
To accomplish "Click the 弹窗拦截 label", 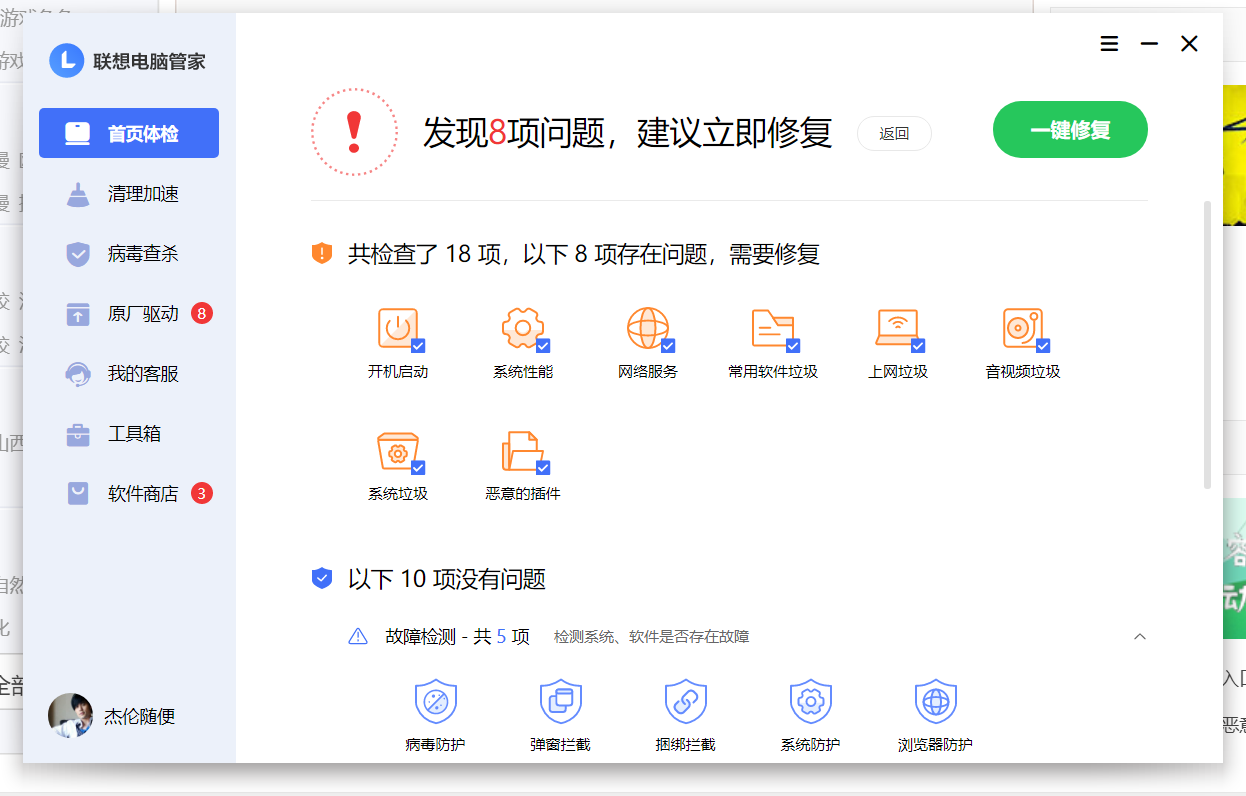I will click(x=560, y=745).
